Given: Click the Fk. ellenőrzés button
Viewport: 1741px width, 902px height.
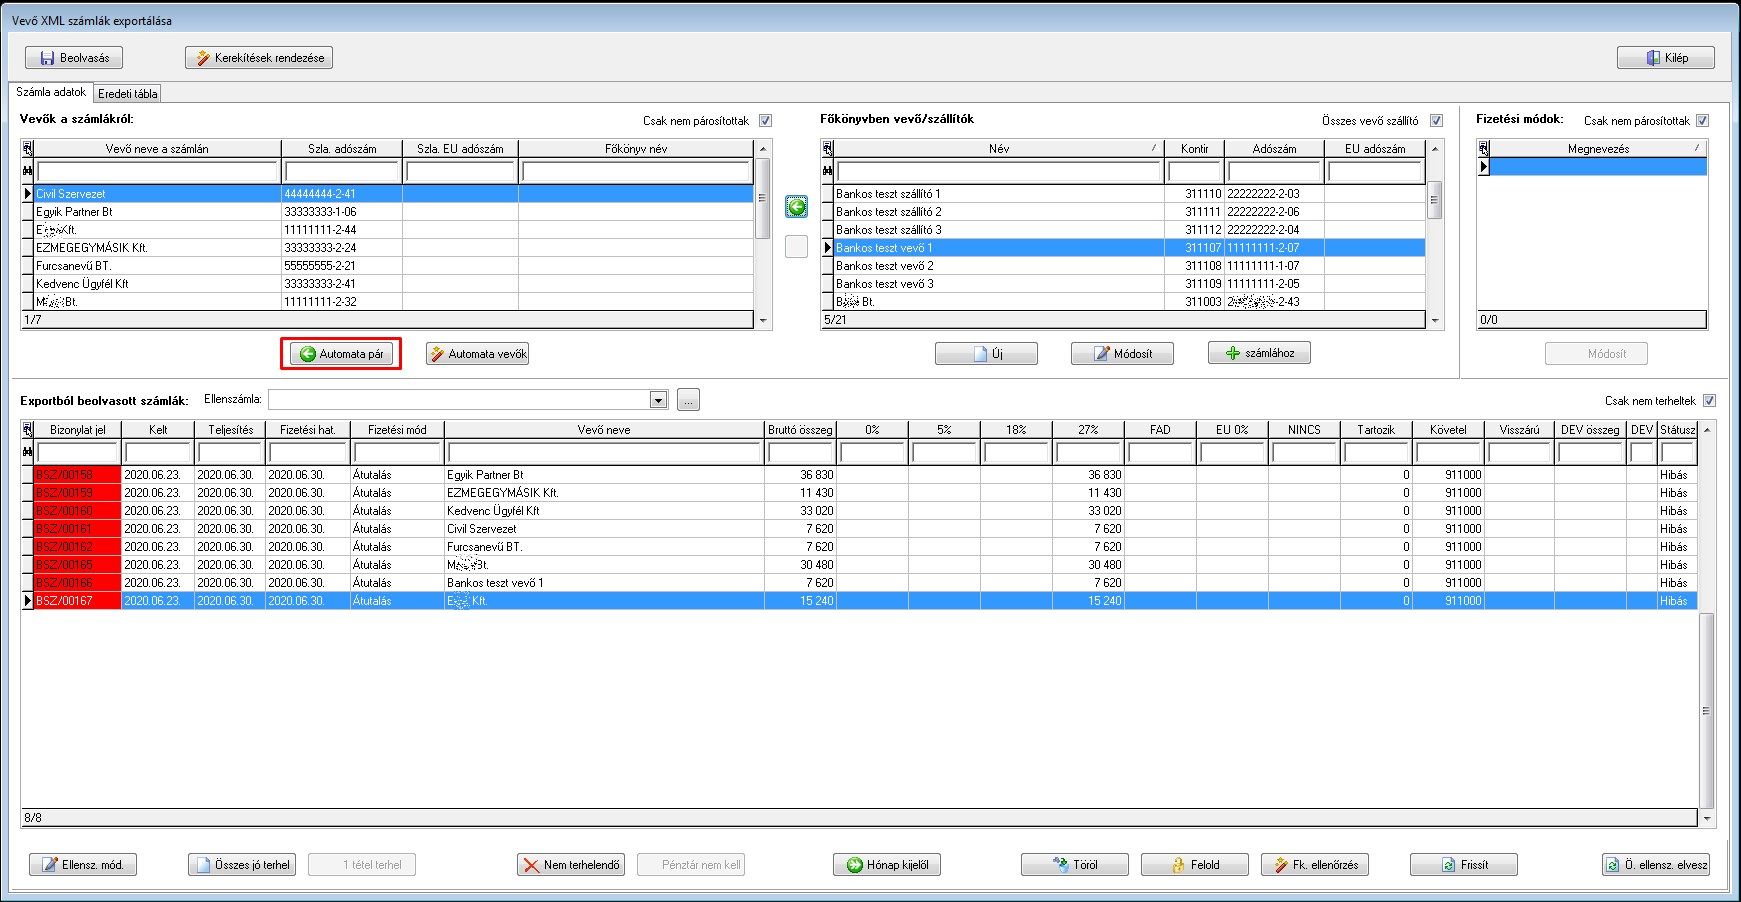Looking at the screenshot, I should 1315,865.
